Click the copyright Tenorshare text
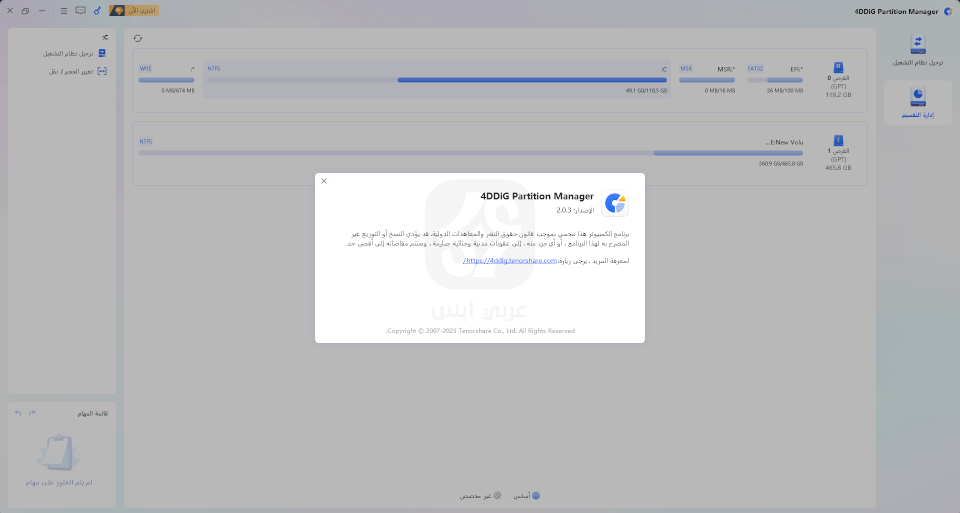Image resolution: width=960 pixels, height=513 pixels. 480,331
